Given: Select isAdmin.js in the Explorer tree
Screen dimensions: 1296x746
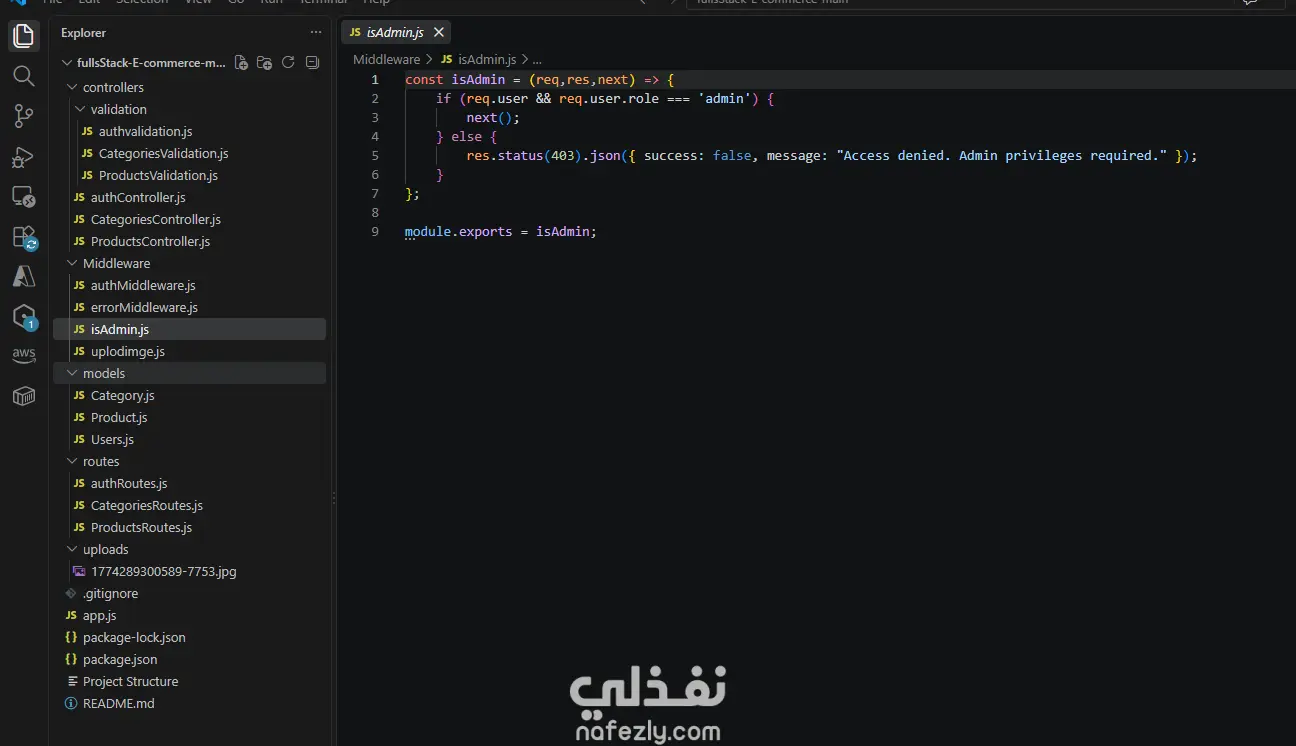Looking at the screenshot, I should (189, 329).
